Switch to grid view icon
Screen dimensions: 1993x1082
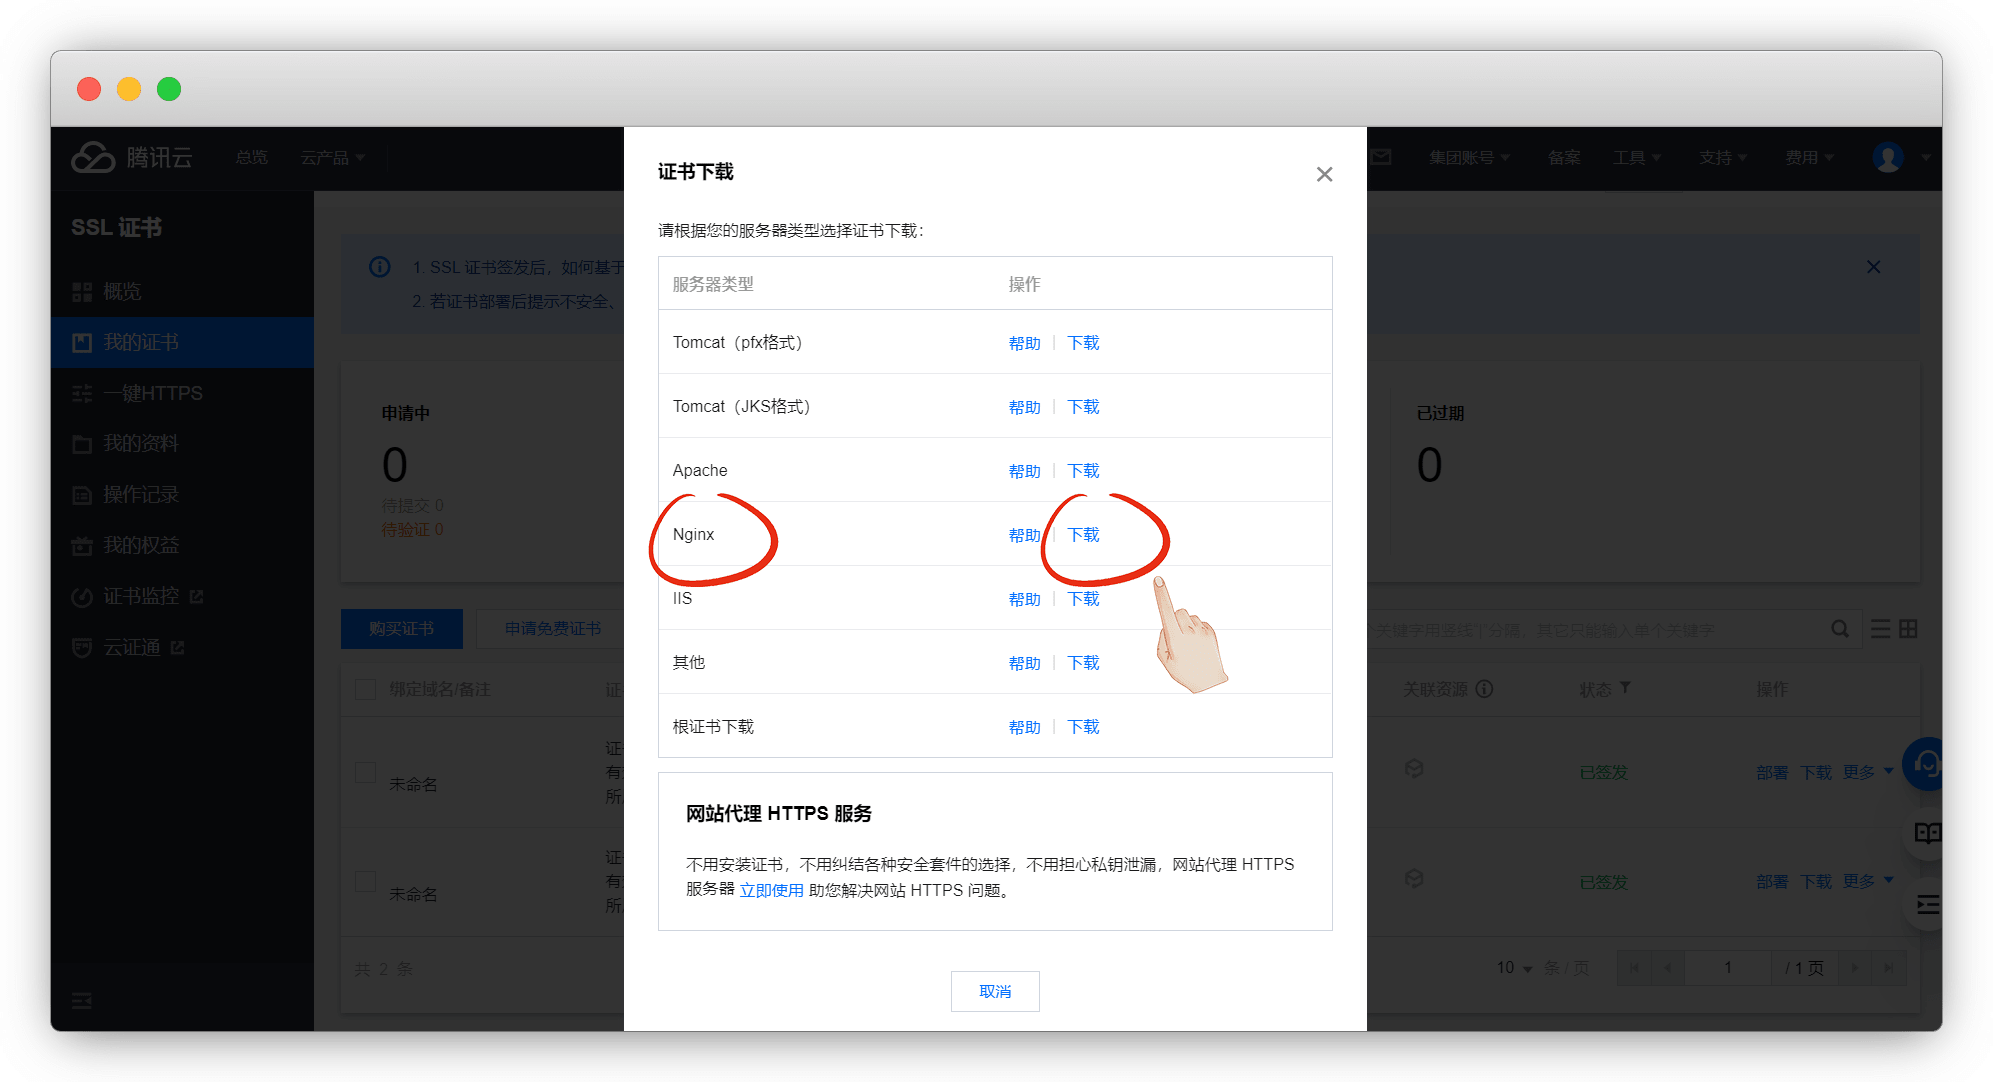tap(1908, 629)
